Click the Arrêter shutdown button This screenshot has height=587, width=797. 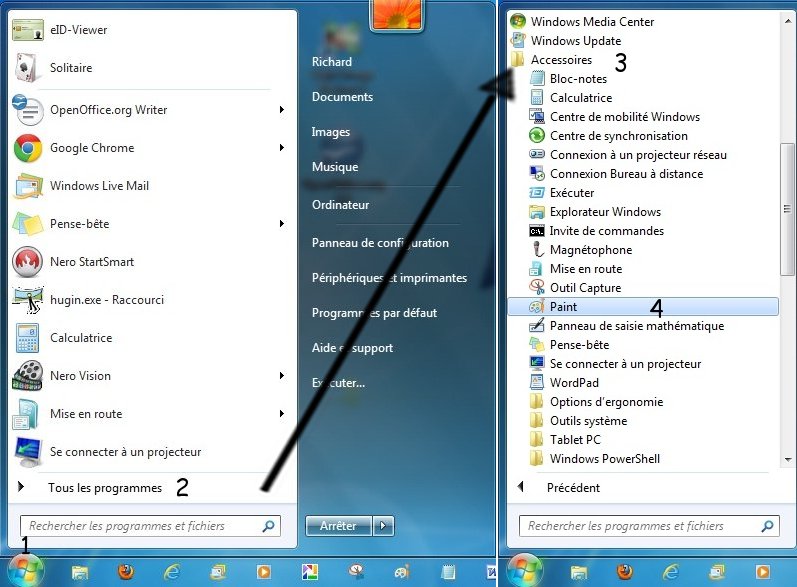coord(339,526)
